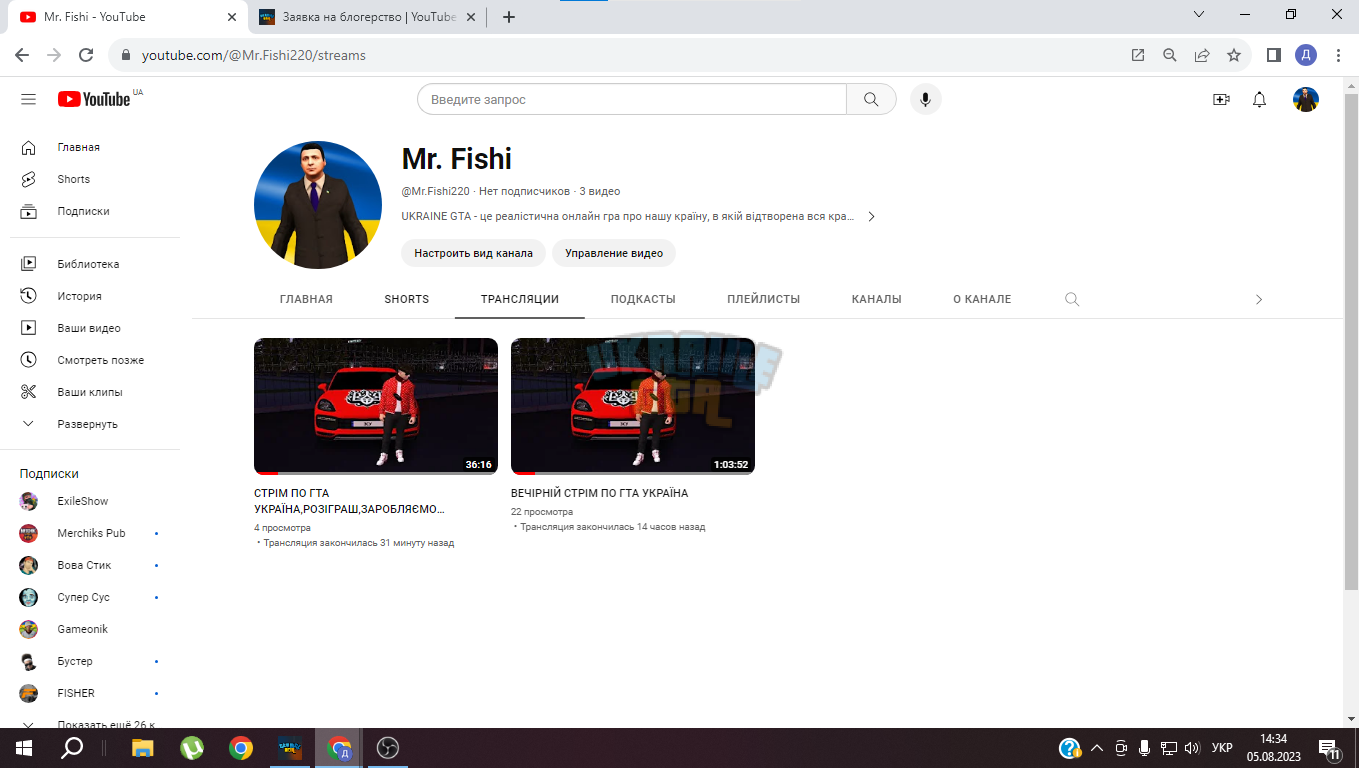Open a new browser tab with the plus button
Viewport: 1359px width, 768px height.
(x=509, y=17)
